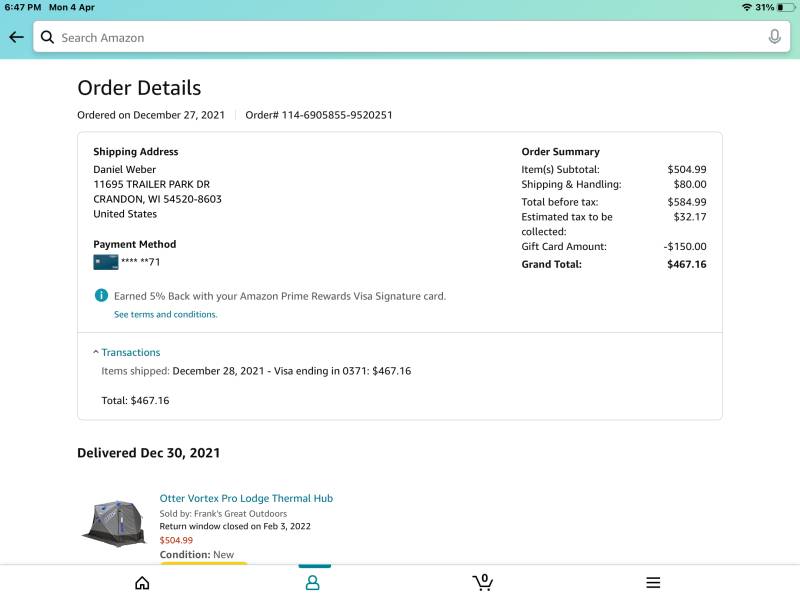Tap the Order Details heading
800x600 pixels.
pos(139,88)
